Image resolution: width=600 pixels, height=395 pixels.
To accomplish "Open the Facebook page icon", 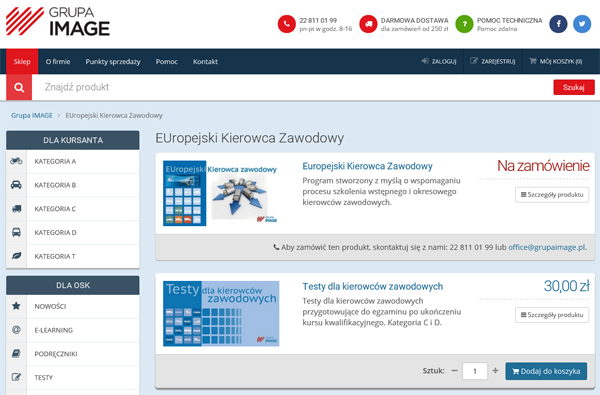I will click(x=558, y=24).
